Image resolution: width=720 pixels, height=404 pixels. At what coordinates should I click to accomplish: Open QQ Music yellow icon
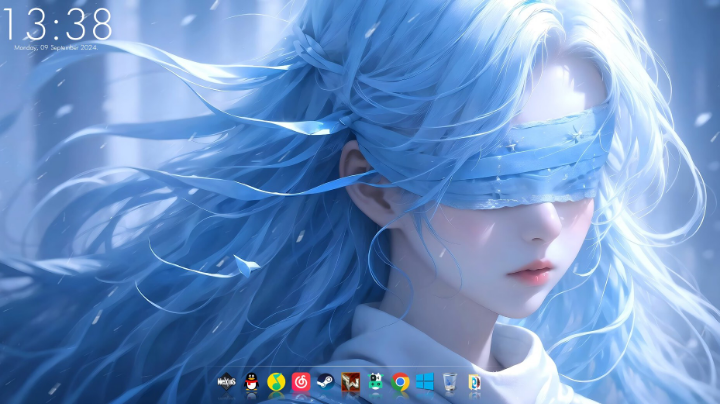point(276,382)
